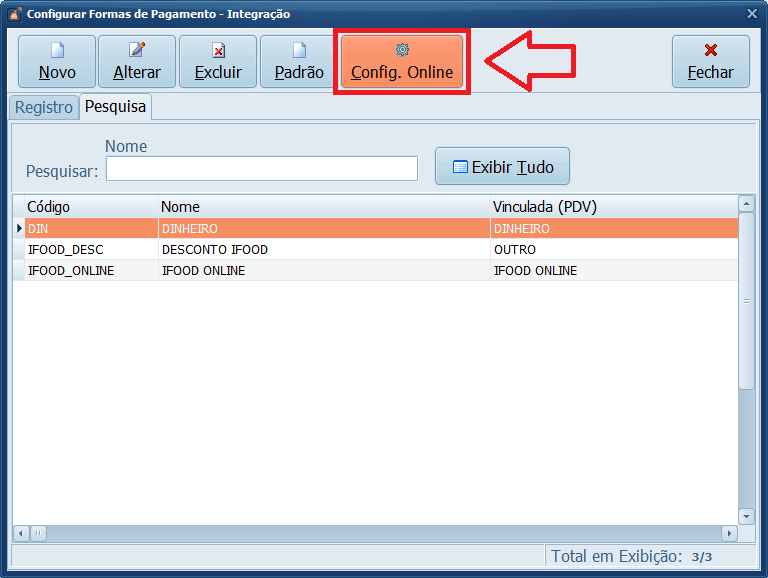Click the OUTRO linked PDV cell
Viewport: 768px width, 578px height.
tap(614, 249)
